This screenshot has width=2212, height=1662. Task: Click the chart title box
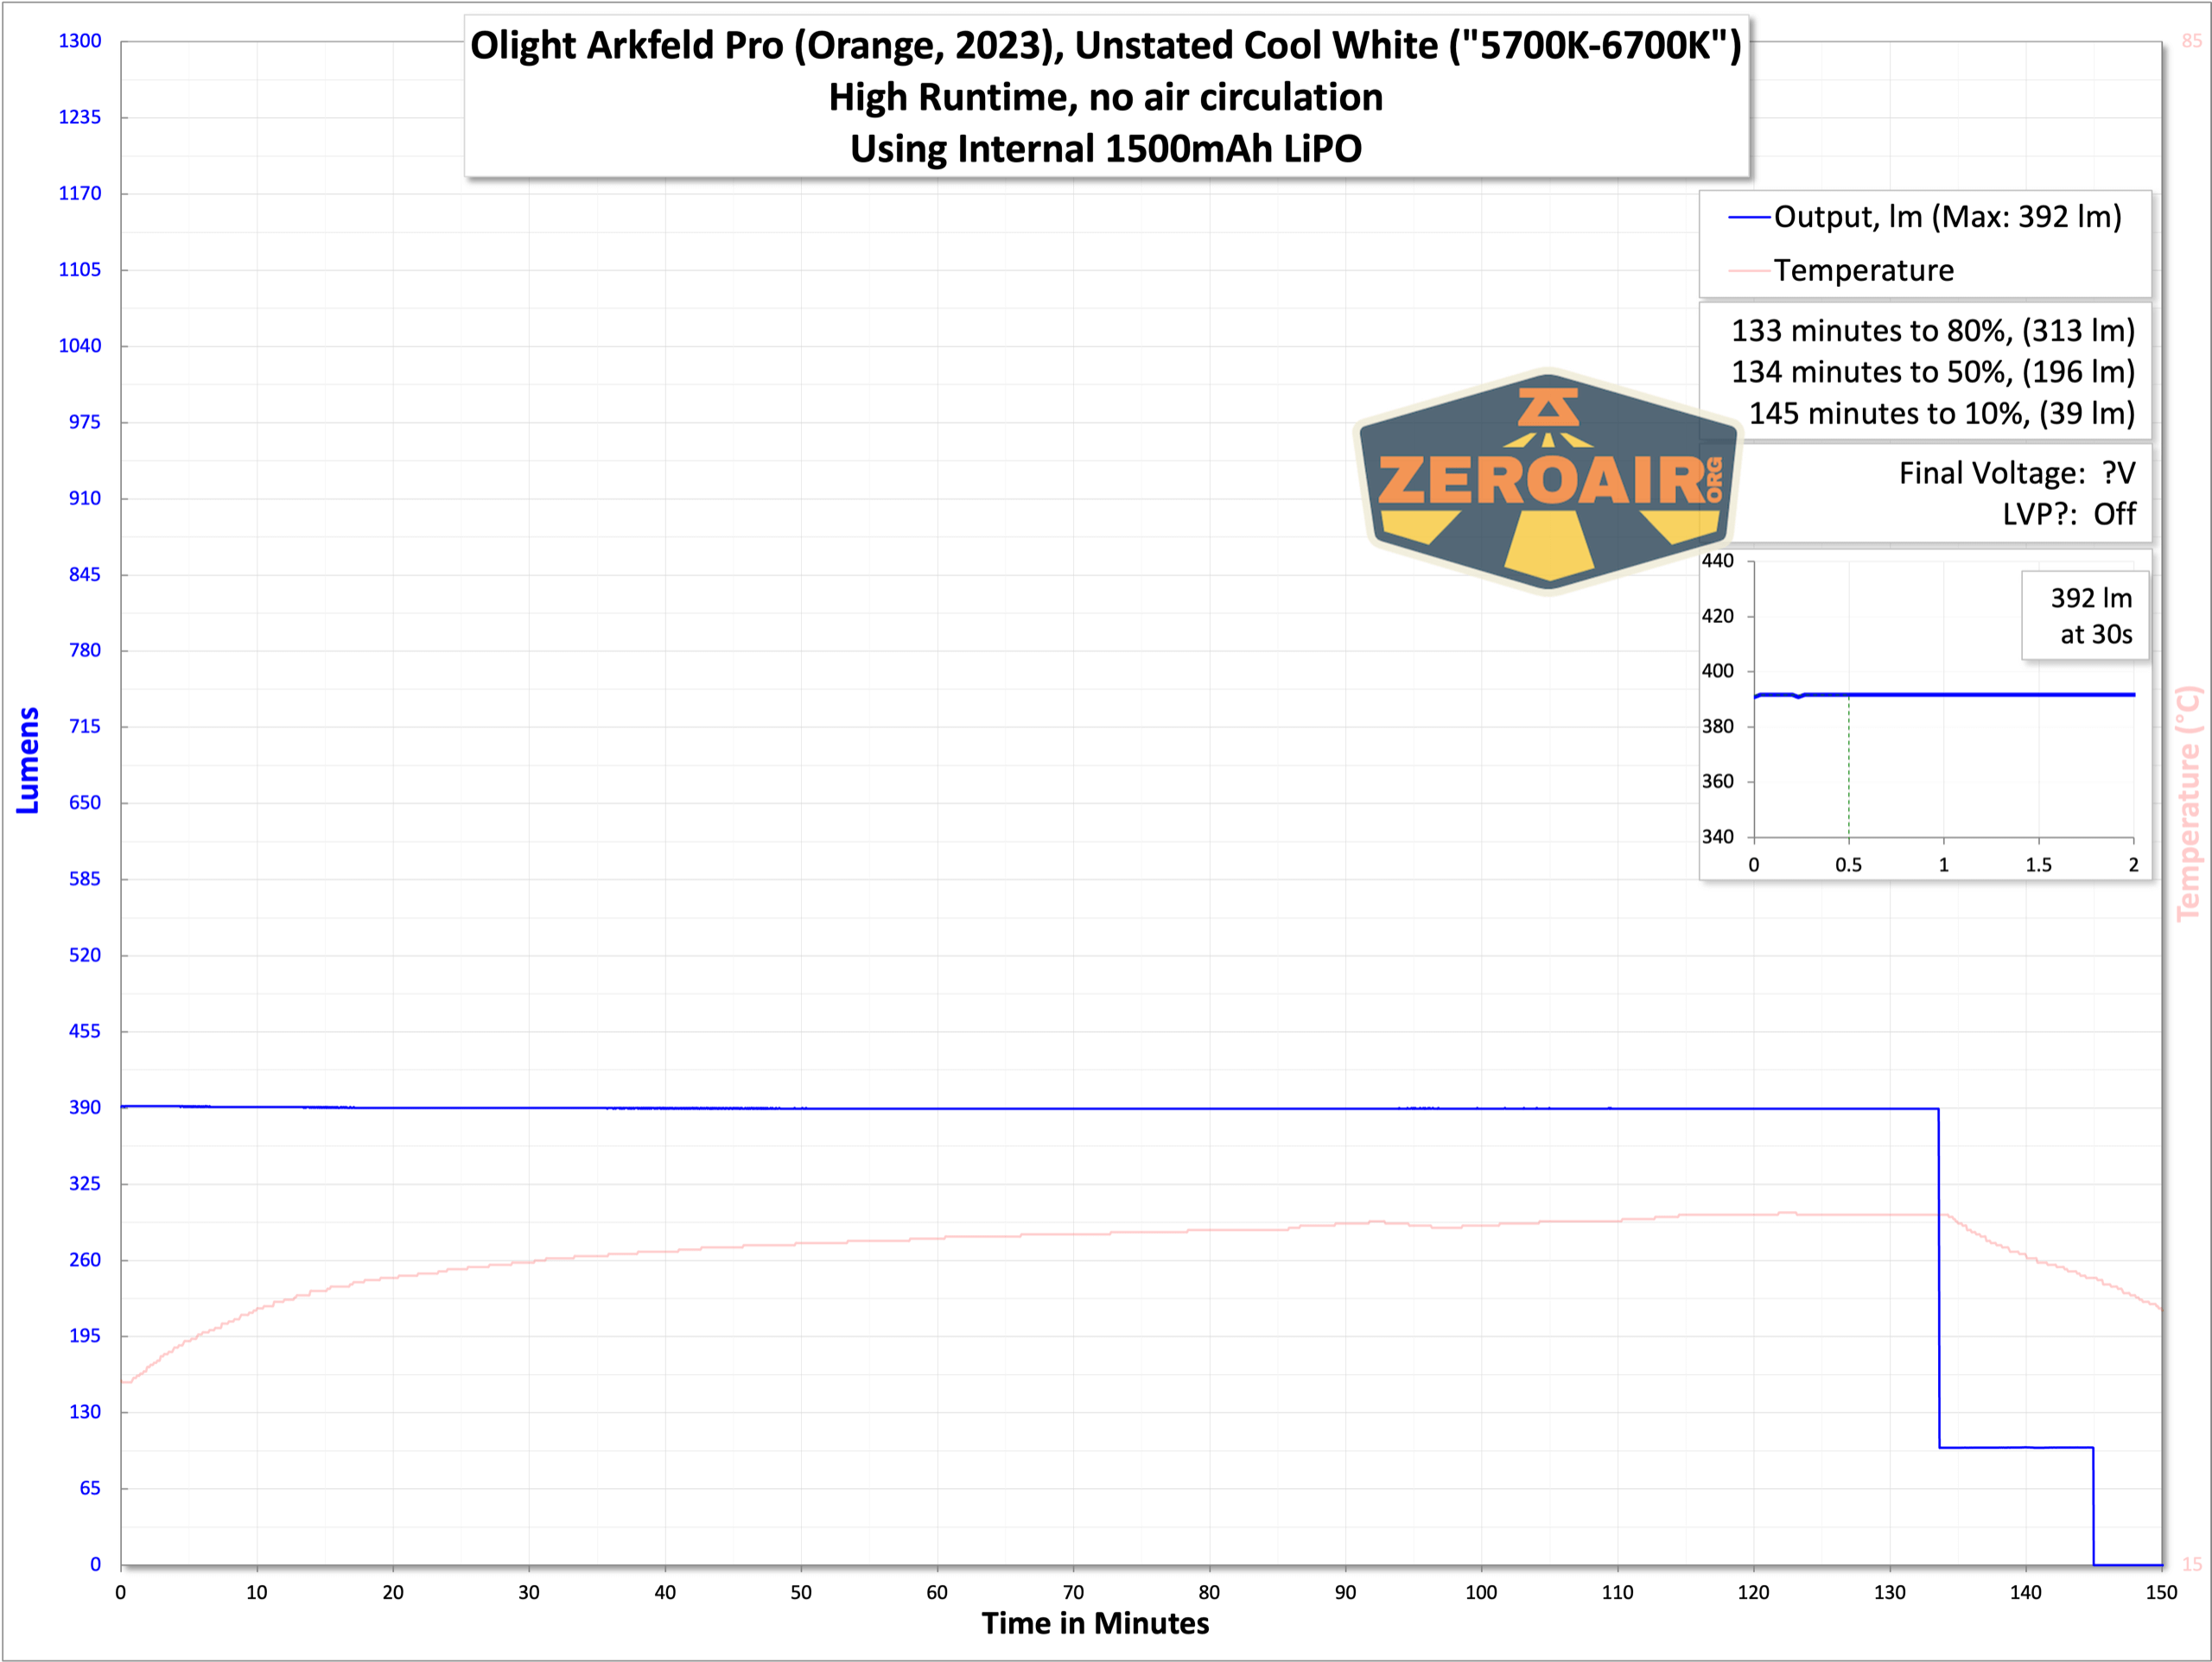(x=1106, y=97)
